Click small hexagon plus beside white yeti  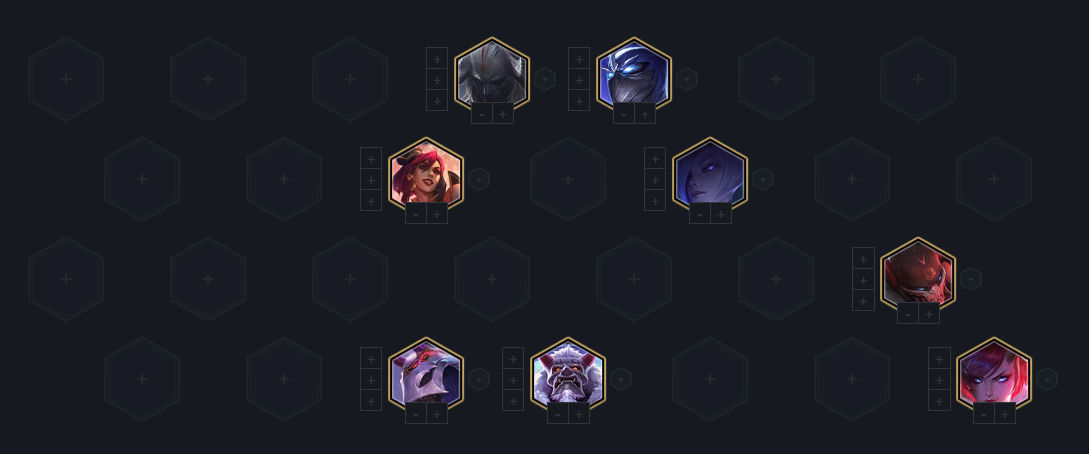620,379
